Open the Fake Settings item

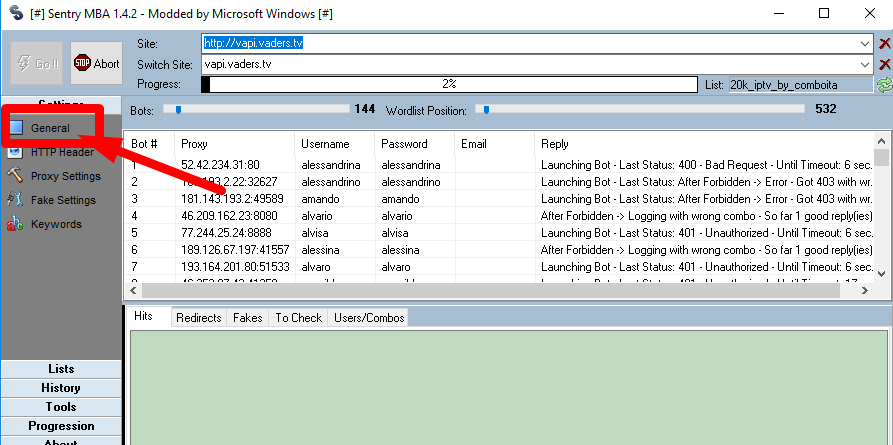(x=51, y=200)
